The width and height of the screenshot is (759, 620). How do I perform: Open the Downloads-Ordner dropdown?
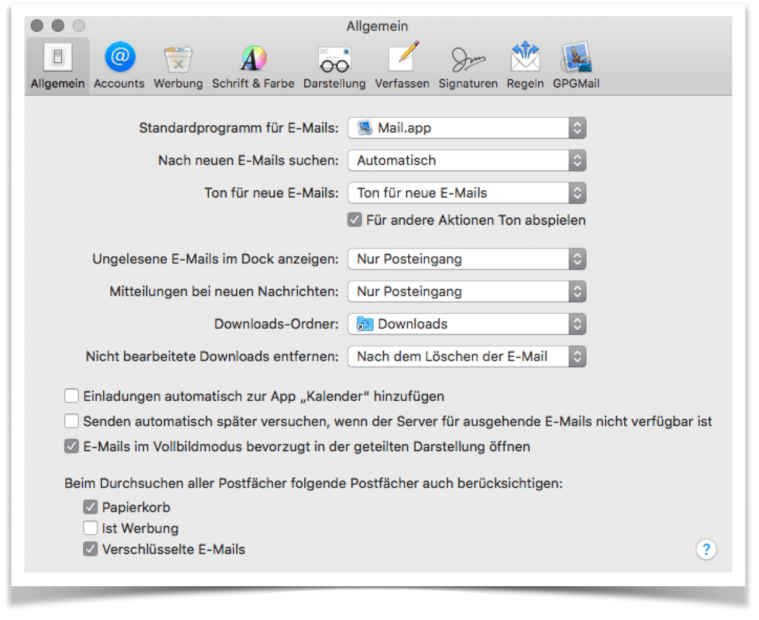point(467,324)
